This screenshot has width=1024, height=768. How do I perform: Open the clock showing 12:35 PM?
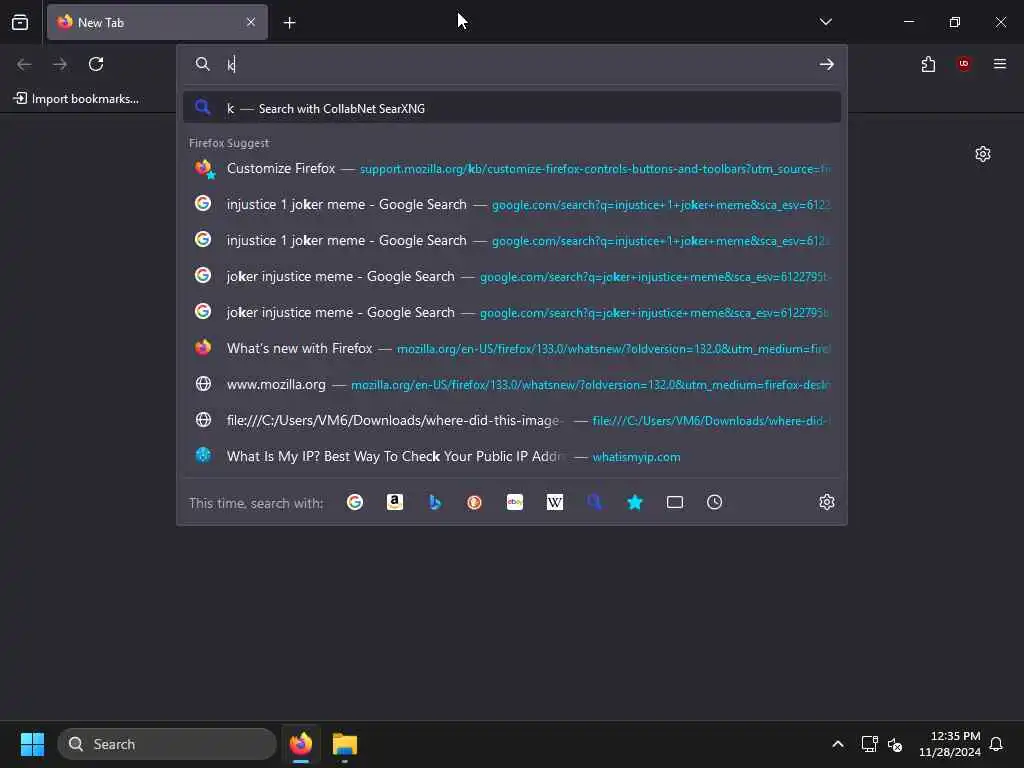(950, 744)
